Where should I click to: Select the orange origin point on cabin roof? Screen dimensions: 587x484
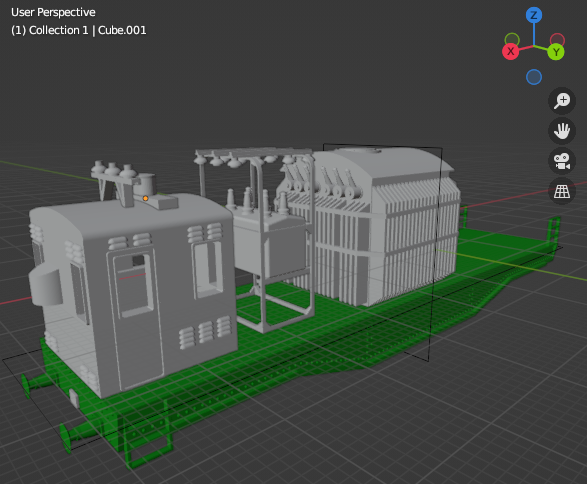(x=145, y=198)
